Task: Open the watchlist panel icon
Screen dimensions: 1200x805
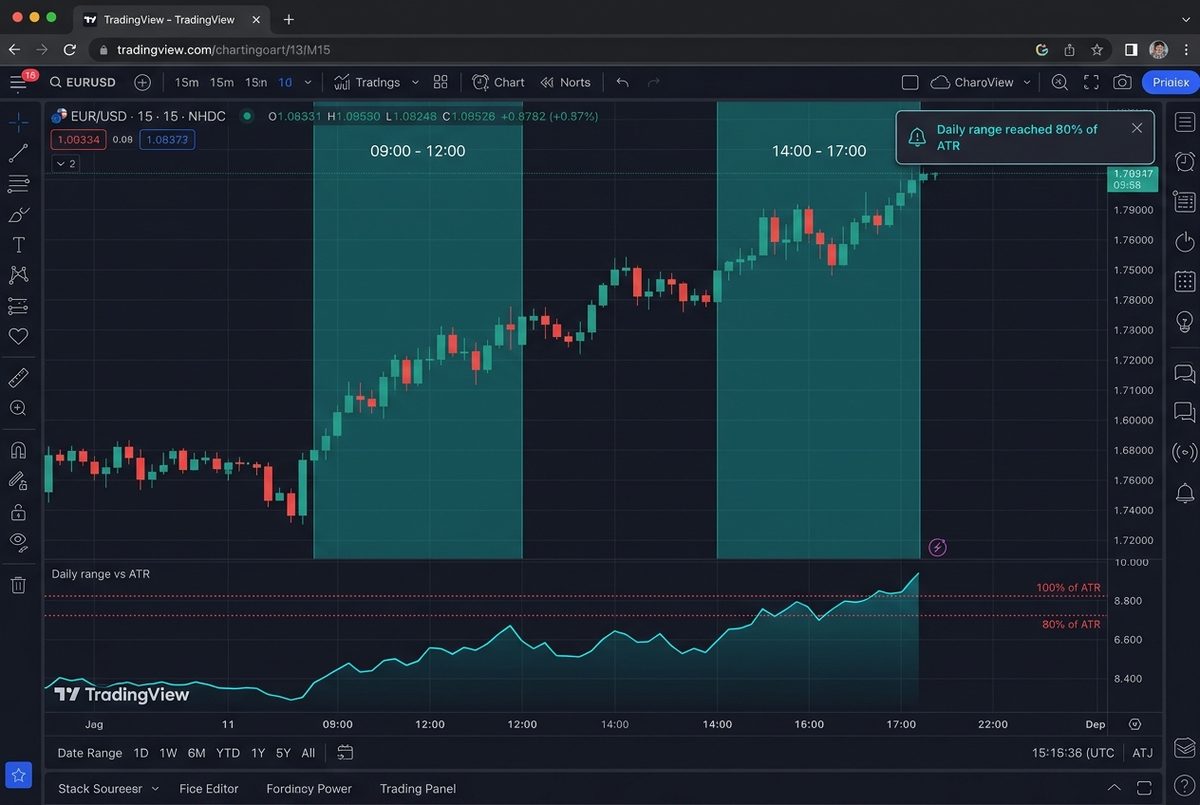Action: pyautogui.click(x=1185, y=122)
